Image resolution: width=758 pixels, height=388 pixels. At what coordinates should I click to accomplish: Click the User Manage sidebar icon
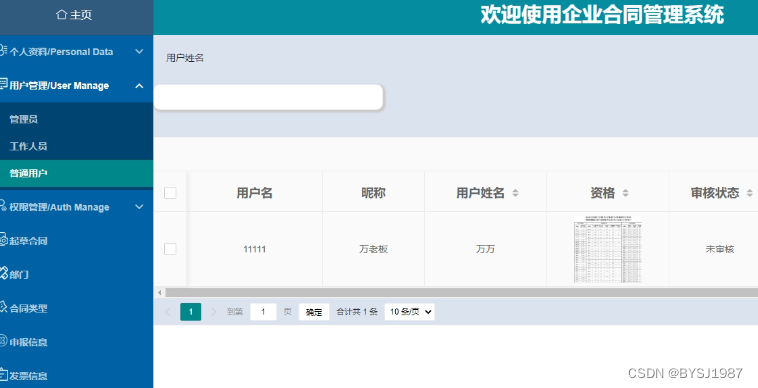tap(3, 84)
